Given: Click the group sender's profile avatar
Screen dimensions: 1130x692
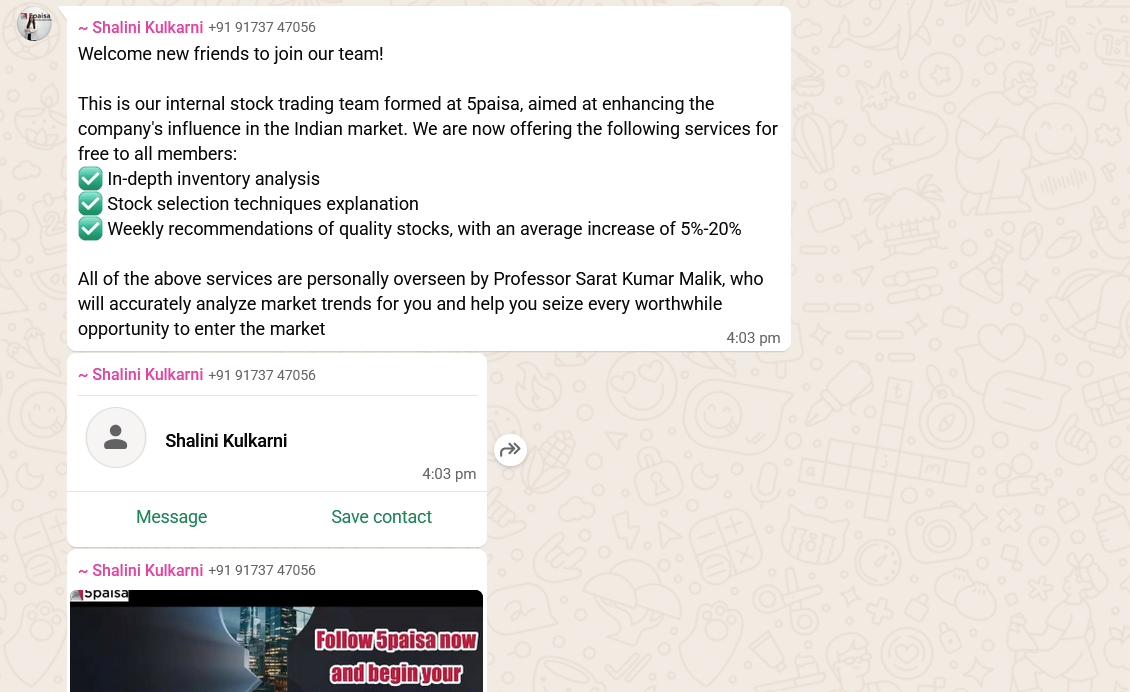Looking at the screenshot, I should pyautogui.click(x=34, y=23).
